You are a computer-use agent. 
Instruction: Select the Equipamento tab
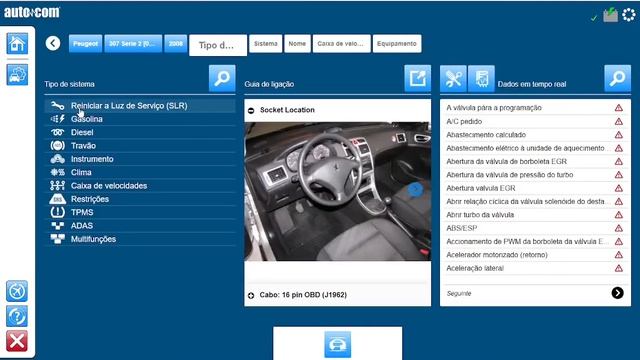pyautogui.click(x=397, y=44)
